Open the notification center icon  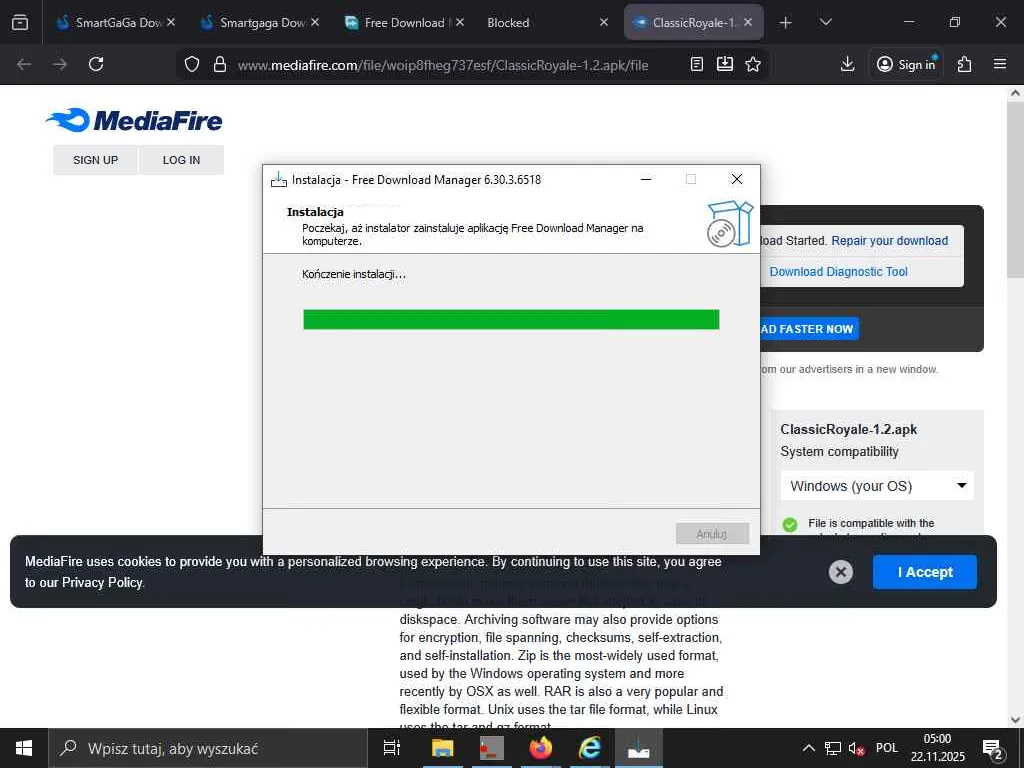tap(993, 749)
